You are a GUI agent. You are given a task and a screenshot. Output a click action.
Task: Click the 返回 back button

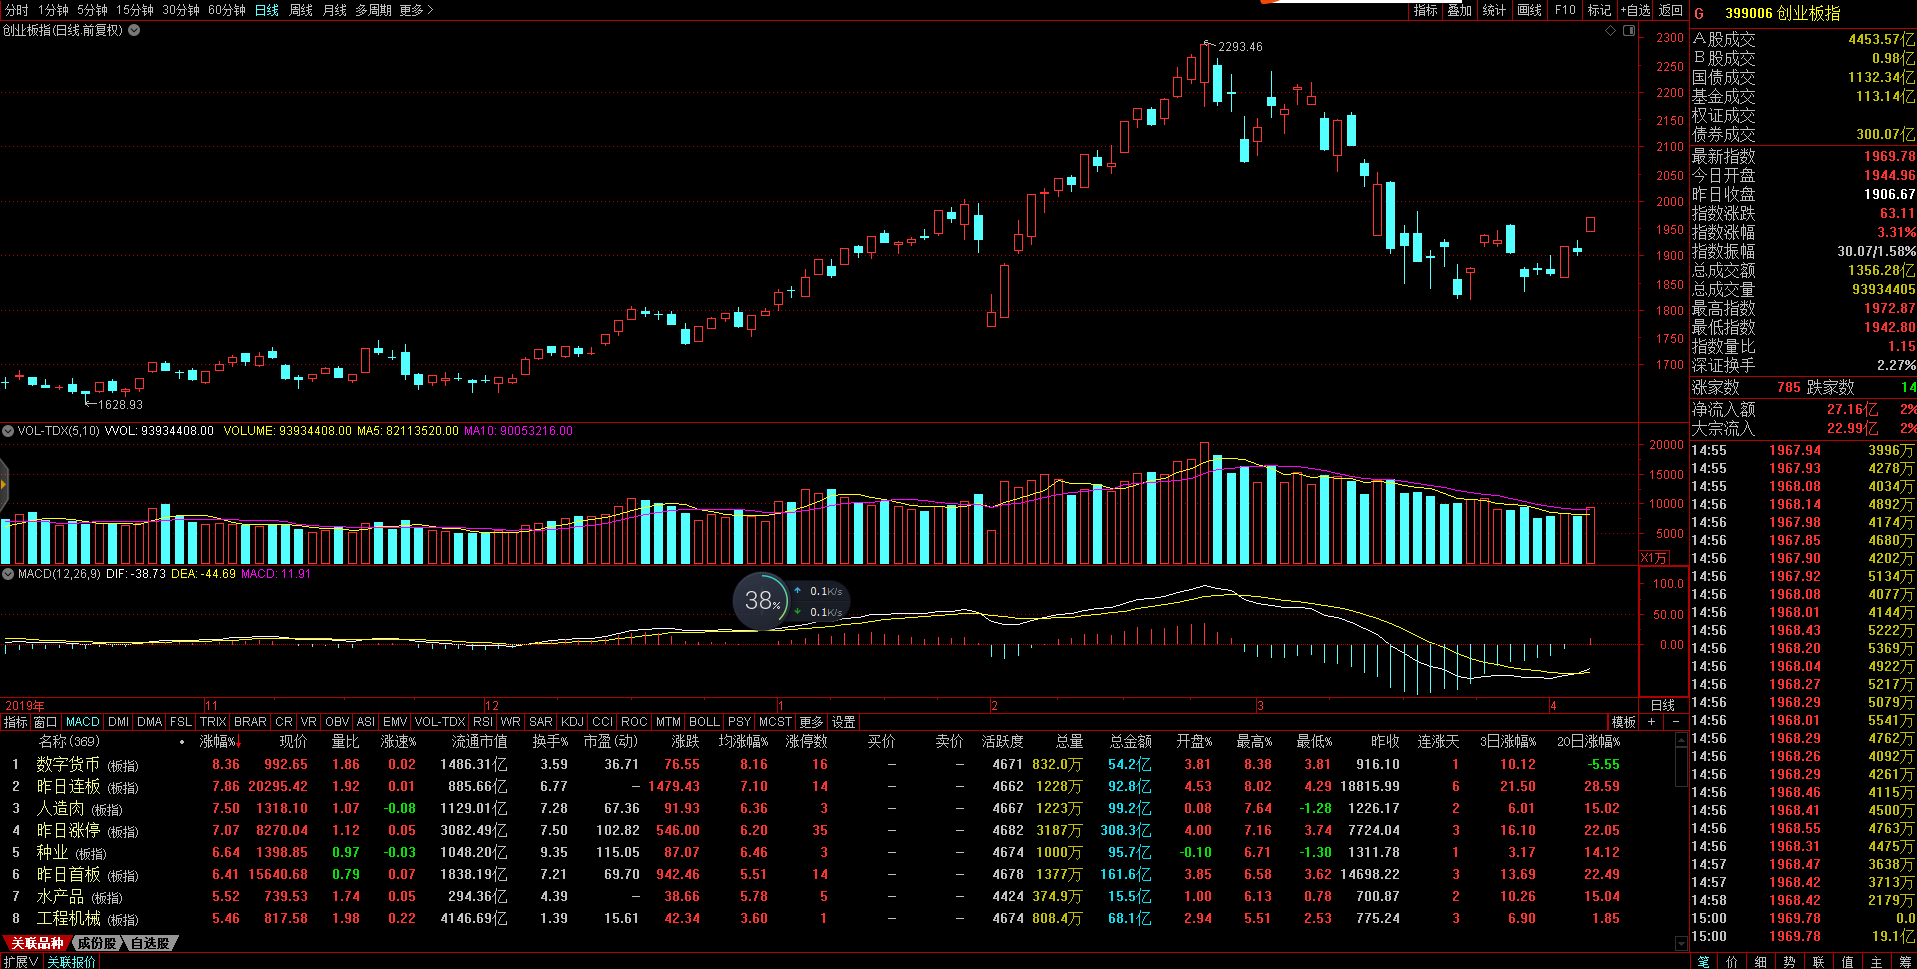[1671, 10]
